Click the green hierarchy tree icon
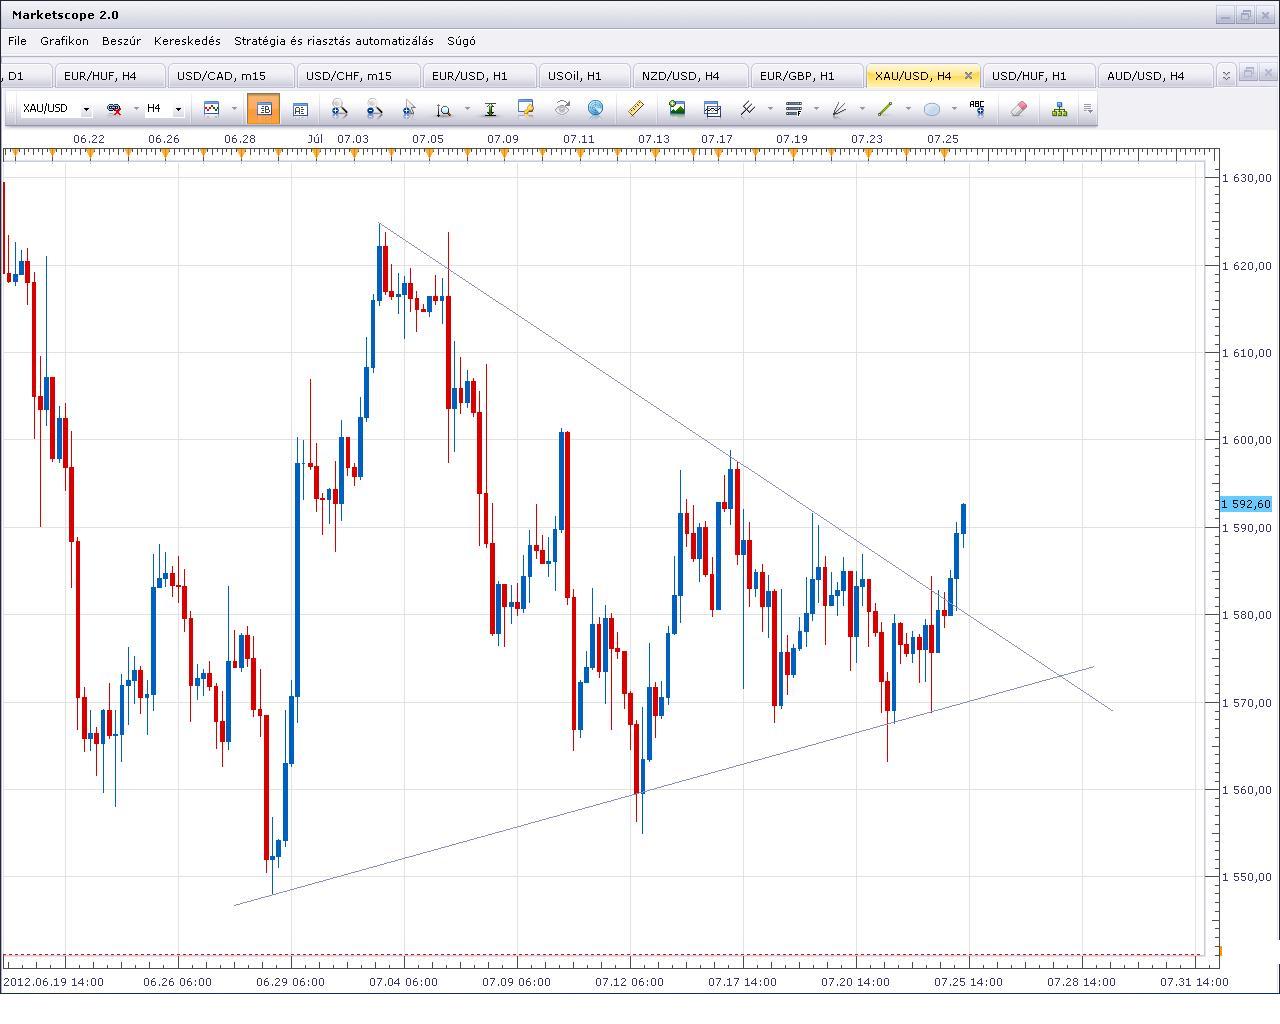Viewport: 1280px width, 1024px height. pos(1059,108)
